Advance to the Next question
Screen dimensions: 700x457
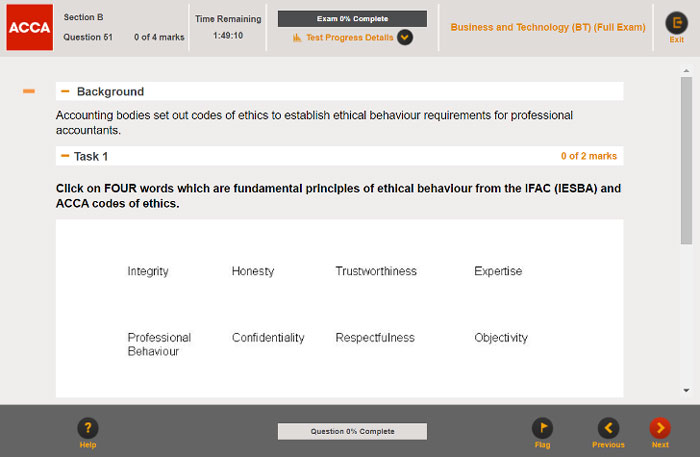660,428
